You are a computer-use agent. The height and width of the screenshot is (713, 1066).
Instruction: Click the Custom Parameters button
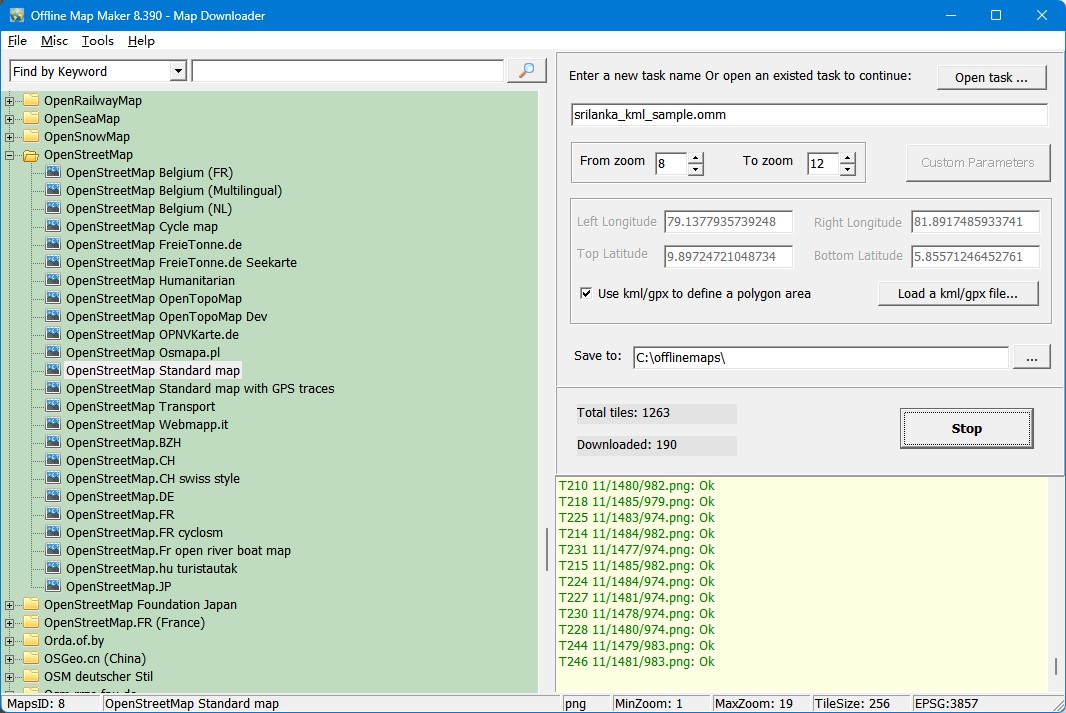pos(978,162)
